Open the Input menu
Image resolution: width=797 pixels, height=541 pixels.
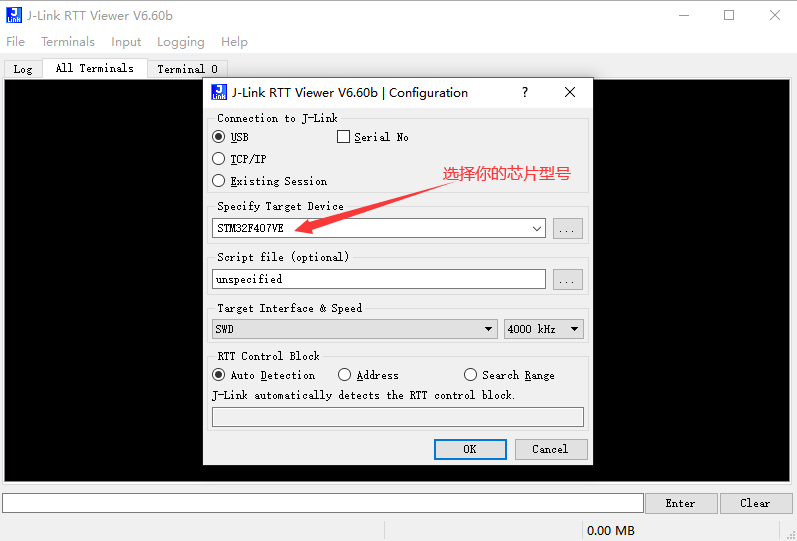coord(126,42)
